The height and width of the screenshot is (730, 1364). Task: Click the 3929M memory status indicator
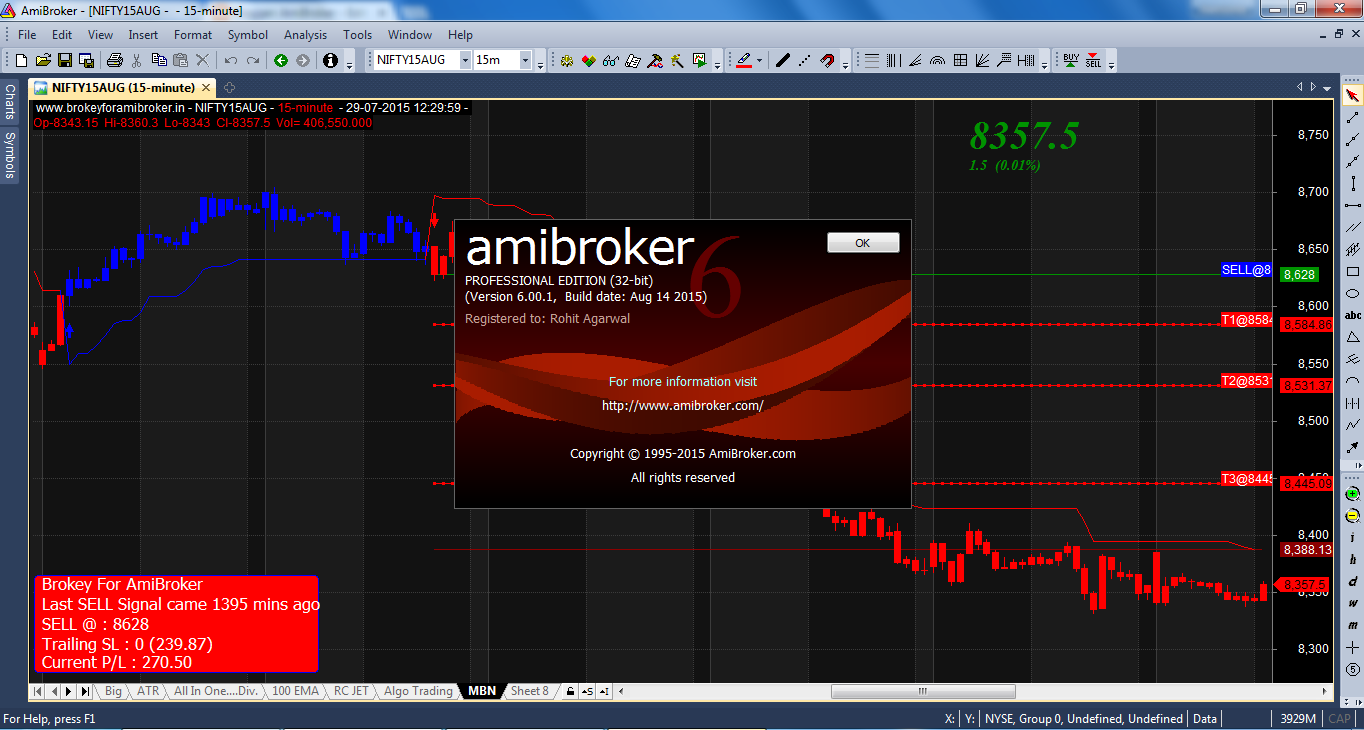(1297, 718)
